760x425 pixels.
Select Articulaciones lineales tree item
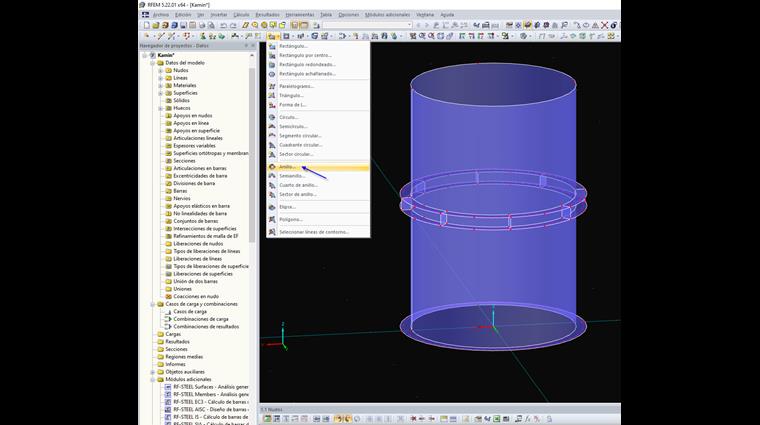point(198,138)
